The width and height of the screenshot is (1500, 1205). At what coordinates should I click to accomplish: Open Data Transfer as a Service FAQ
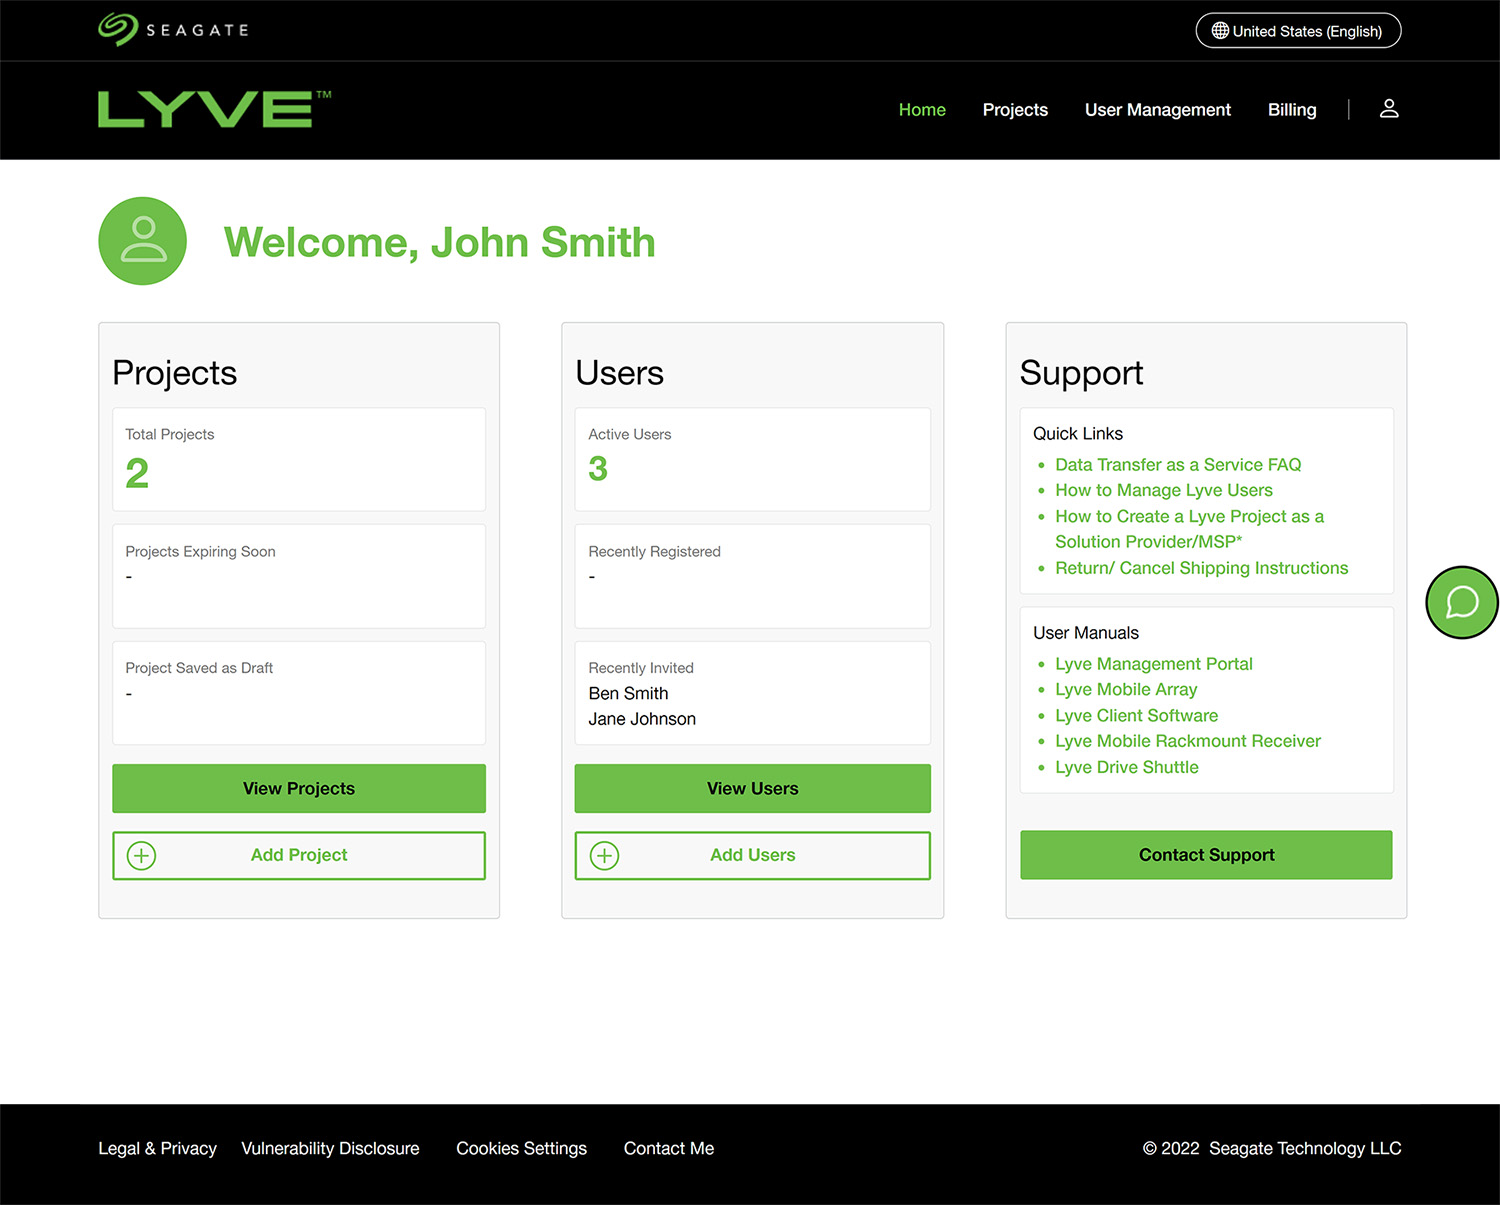pos(1178,465)
